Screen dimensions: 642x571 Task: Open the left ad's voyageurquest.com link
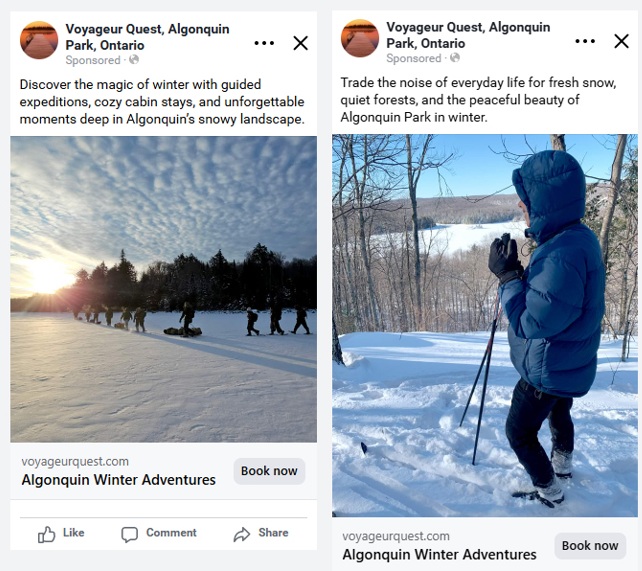point(75,462)
